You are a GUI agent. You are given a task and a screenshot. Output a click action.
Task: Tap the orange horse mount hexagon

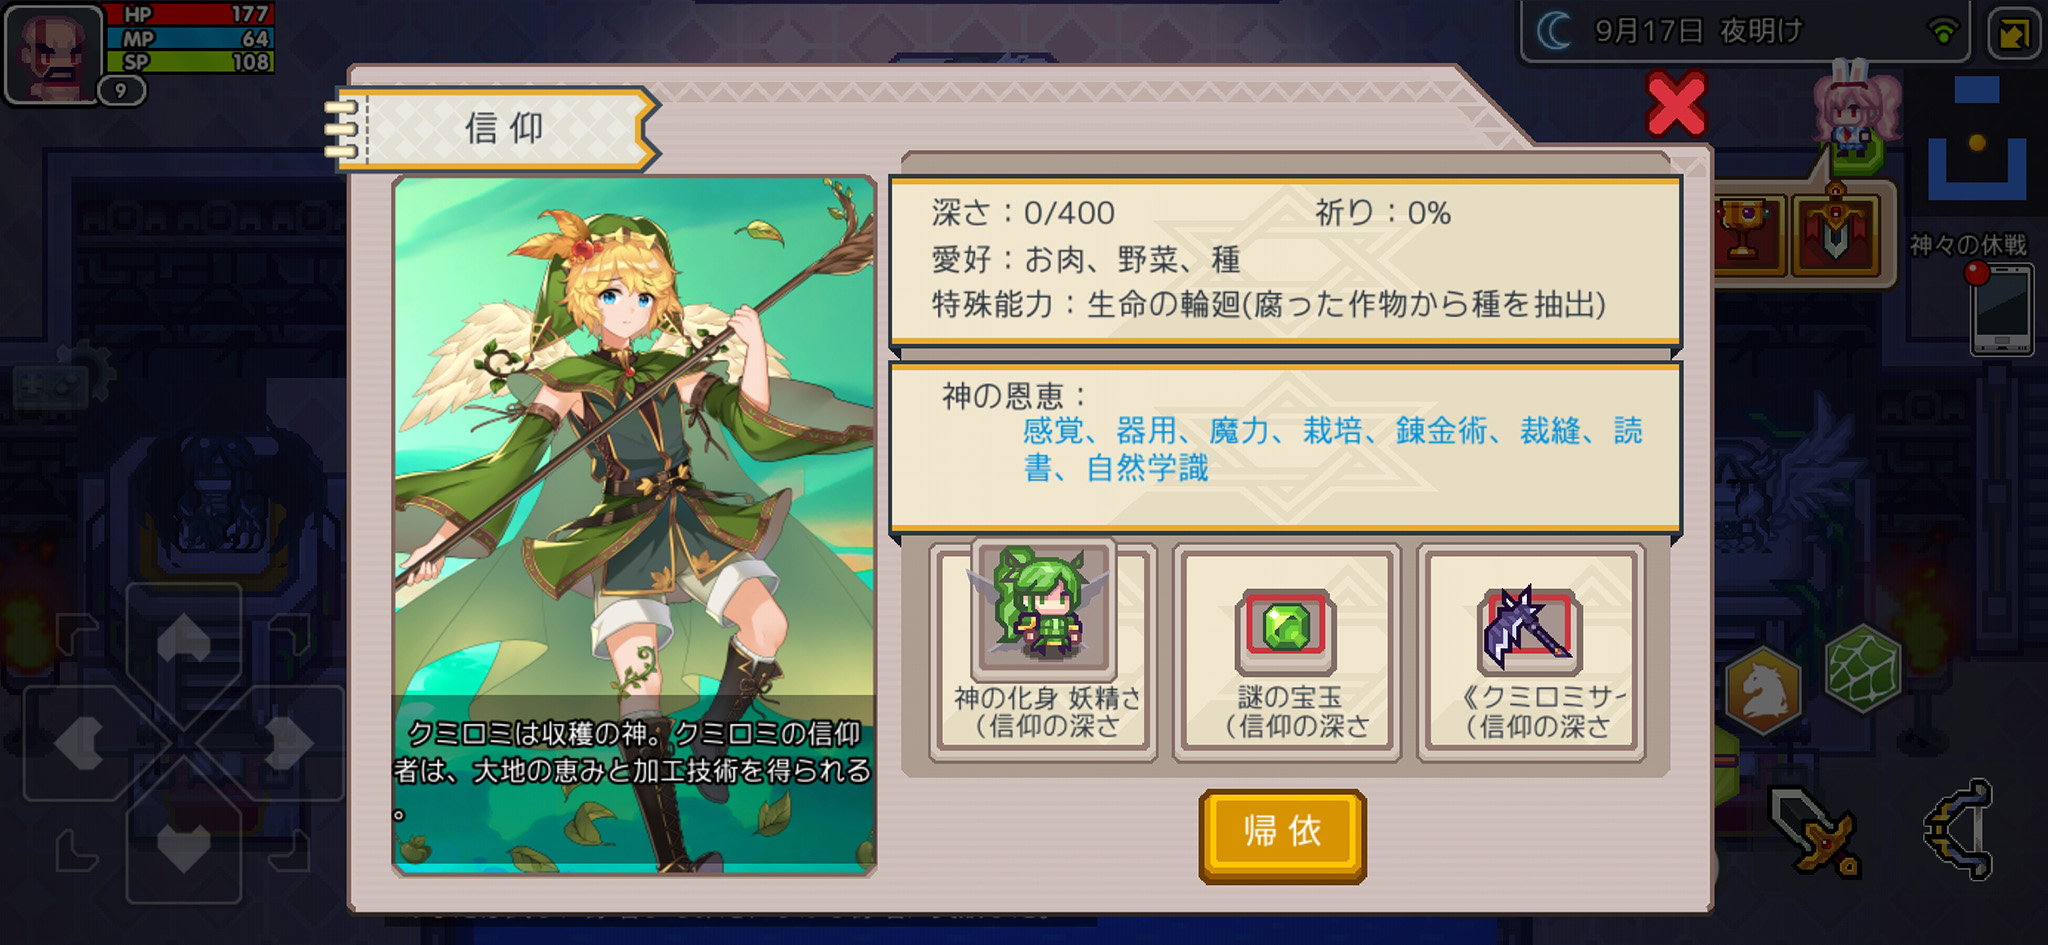coord(1764,690)
